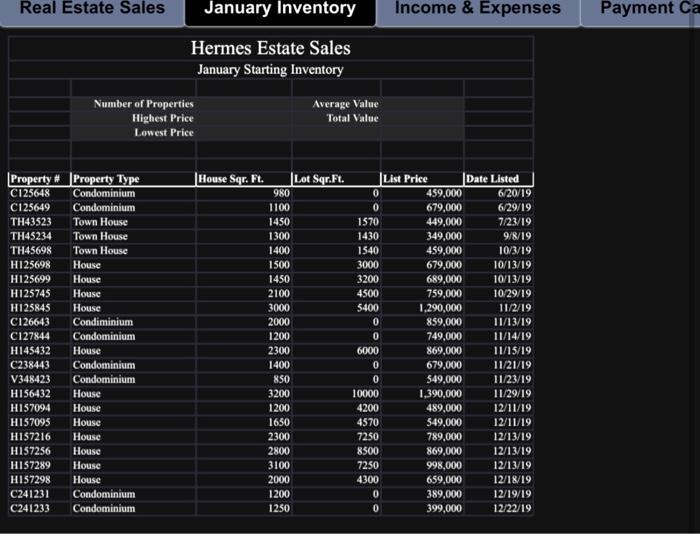Click the 9/8/19 date listed cell
The image size is (700, 534).
click(499, 236)
